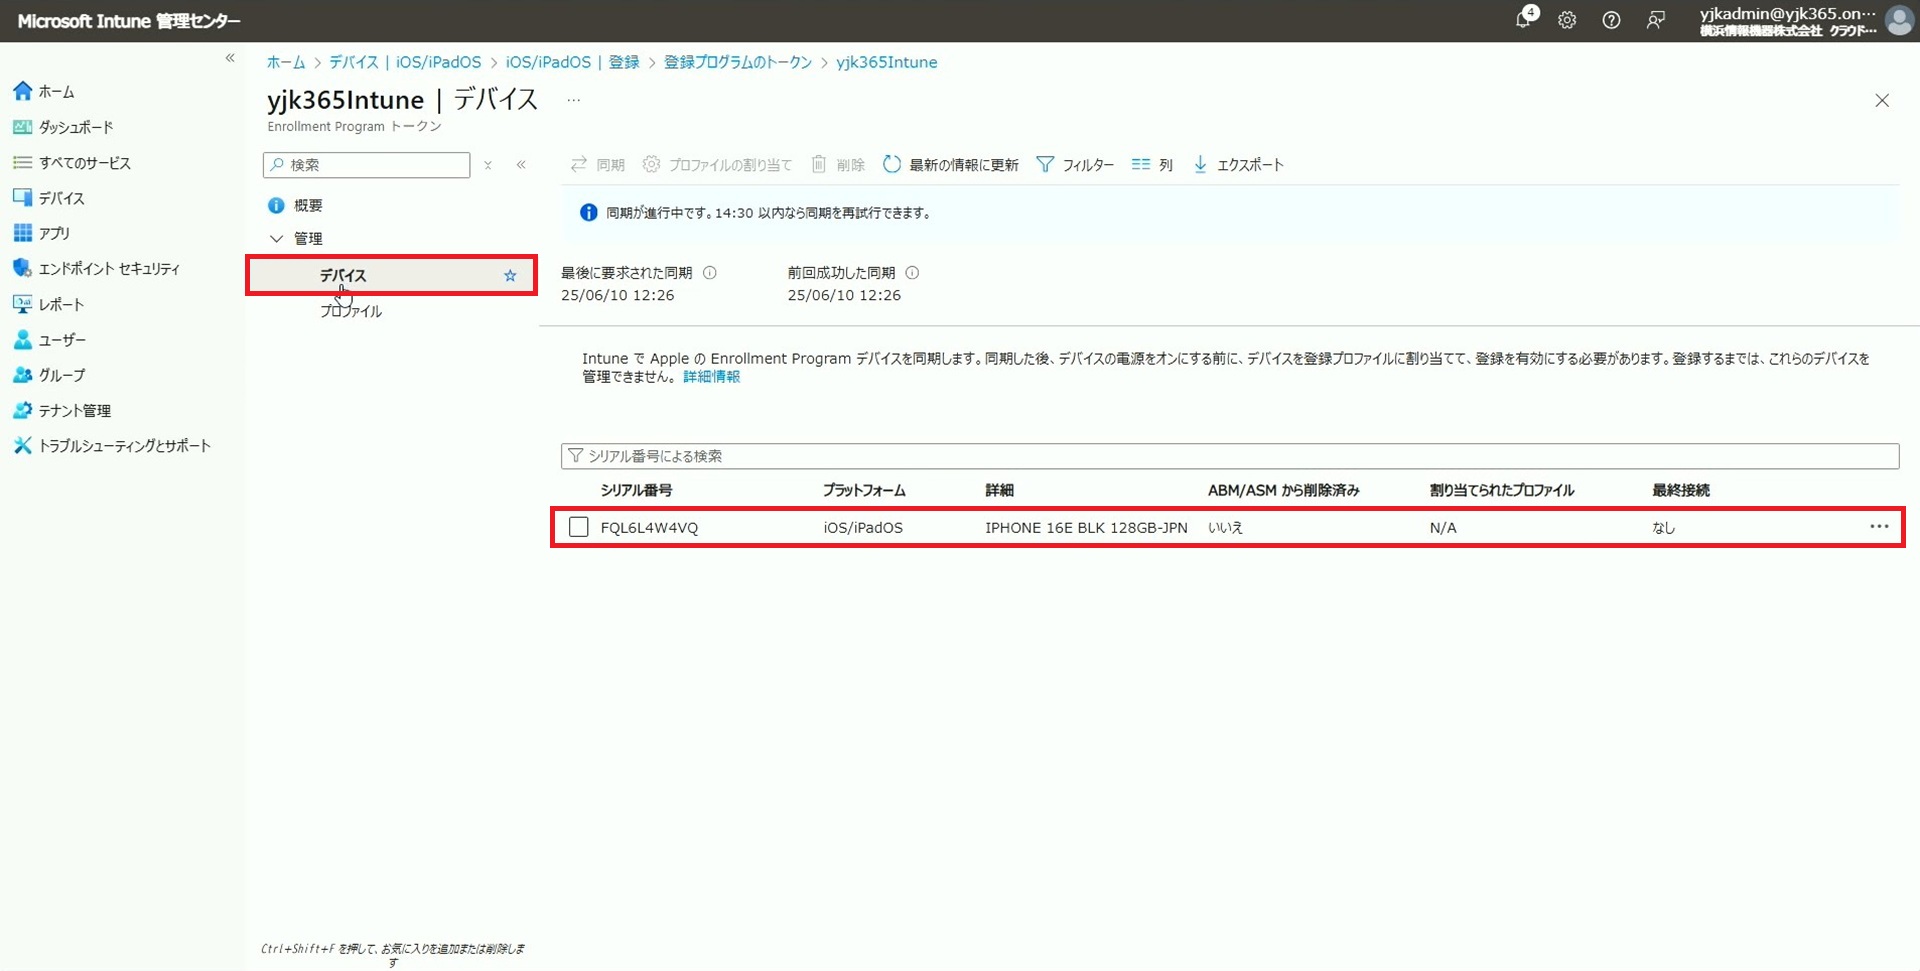Click the blue info icon in sync banner
The image size is (1920, 971).
pyautogui.click(x=589, y=213)
